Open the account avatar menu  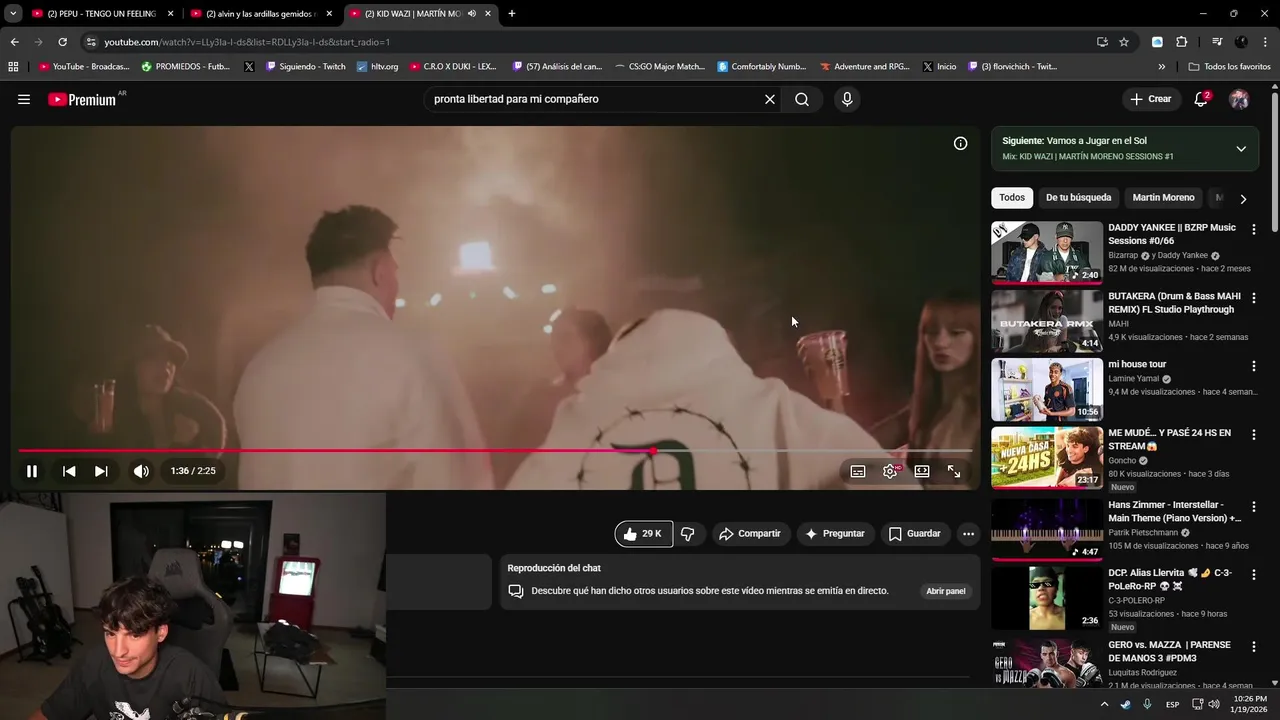pyautogui.click(x=1239, y=99)
